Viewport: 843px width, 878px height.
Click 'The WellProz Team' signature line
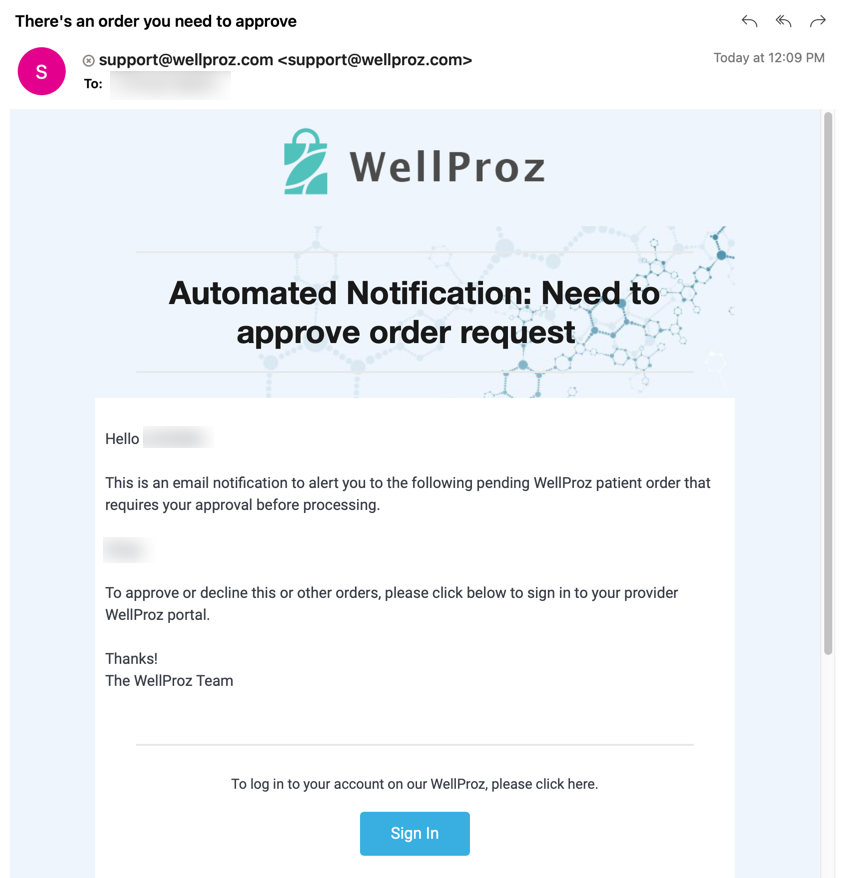point(169,681)
